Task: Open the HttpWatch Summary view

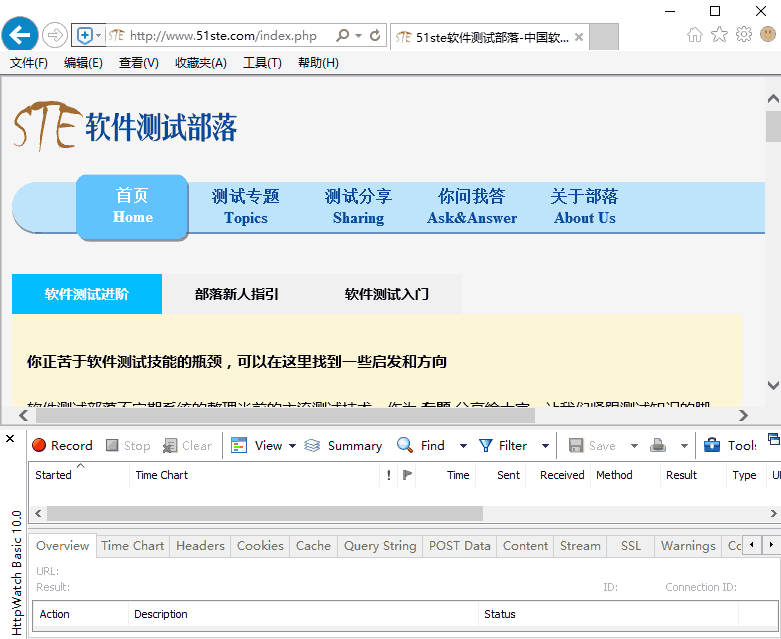Action: (343, 445)
